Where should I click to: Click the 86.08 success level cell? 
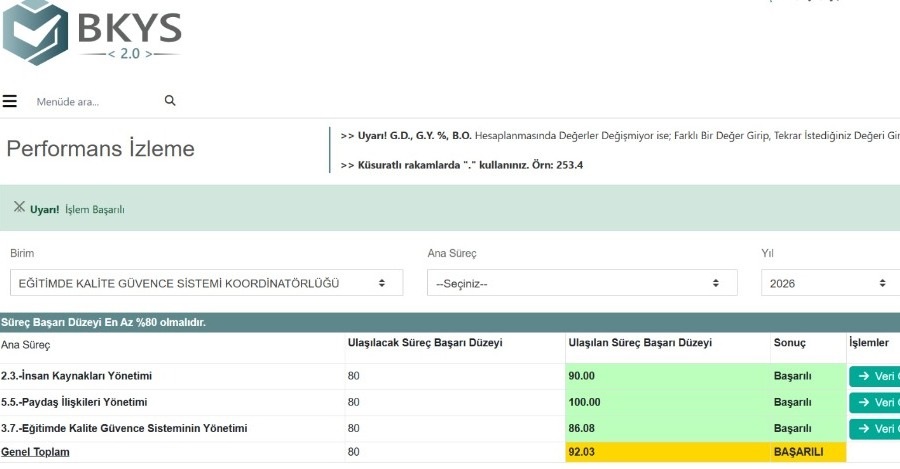(x=668, y=428)
